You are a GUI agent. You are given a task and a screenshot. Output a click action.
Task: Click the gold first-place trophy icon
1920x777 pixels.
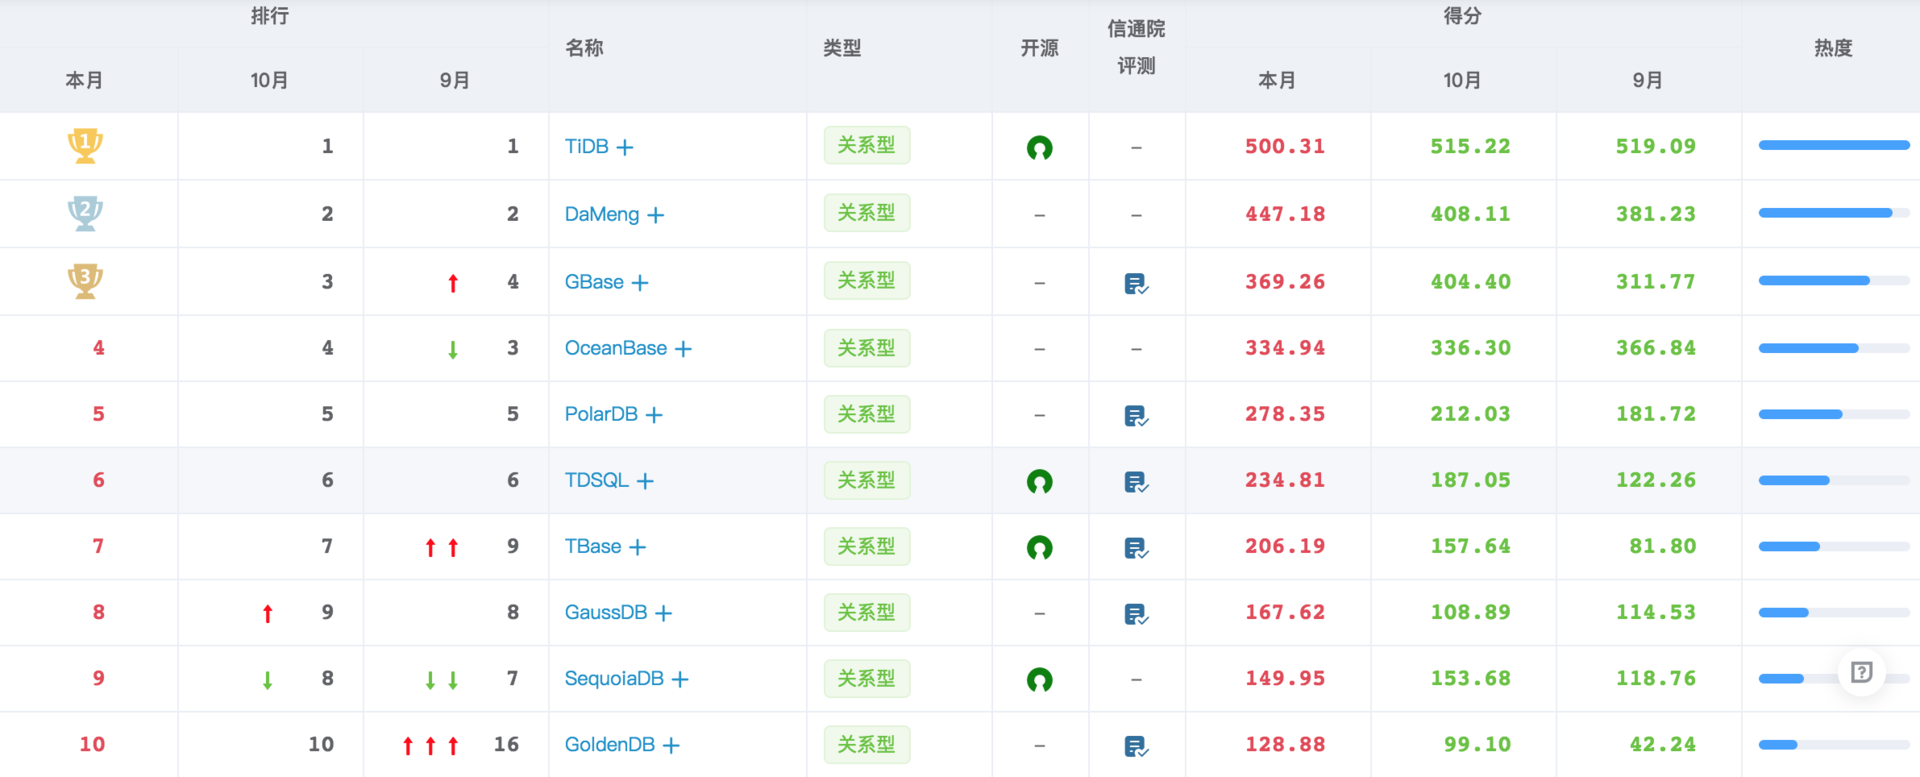point(85,146)
